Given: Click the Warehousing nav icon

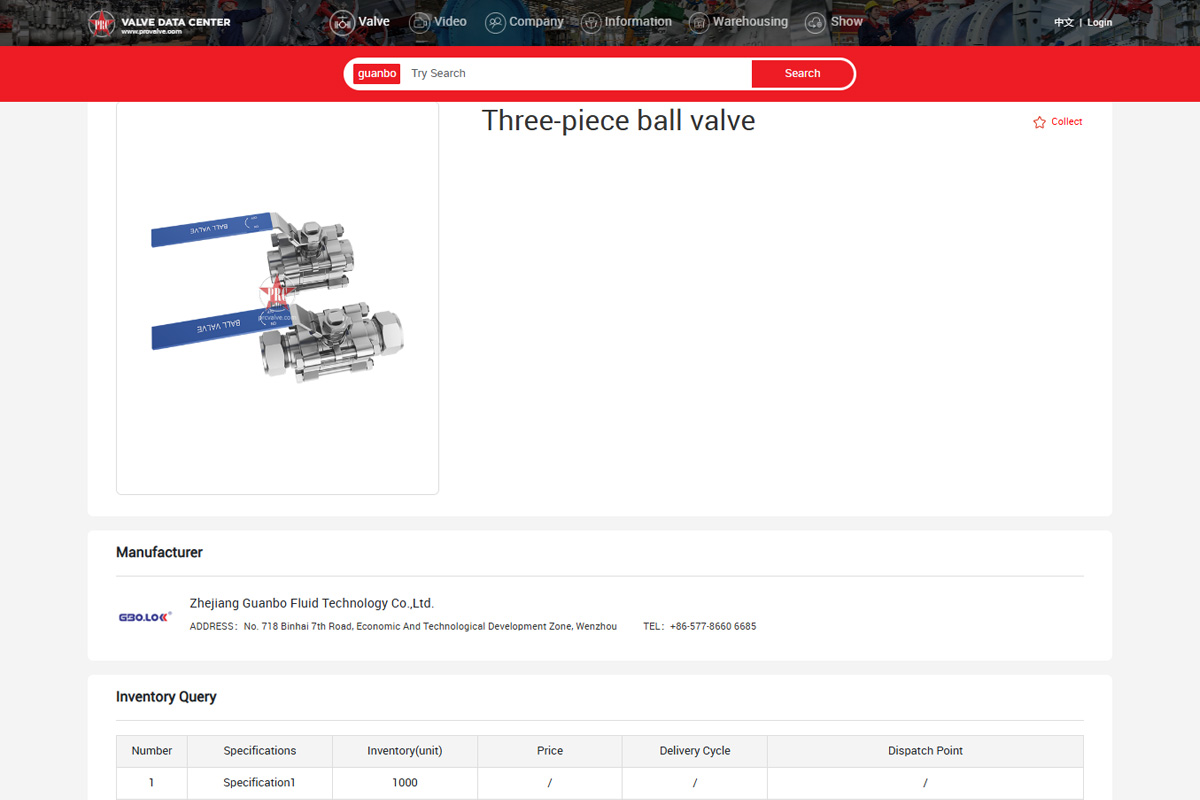Looking at the screenshot, I should [699, 22].
